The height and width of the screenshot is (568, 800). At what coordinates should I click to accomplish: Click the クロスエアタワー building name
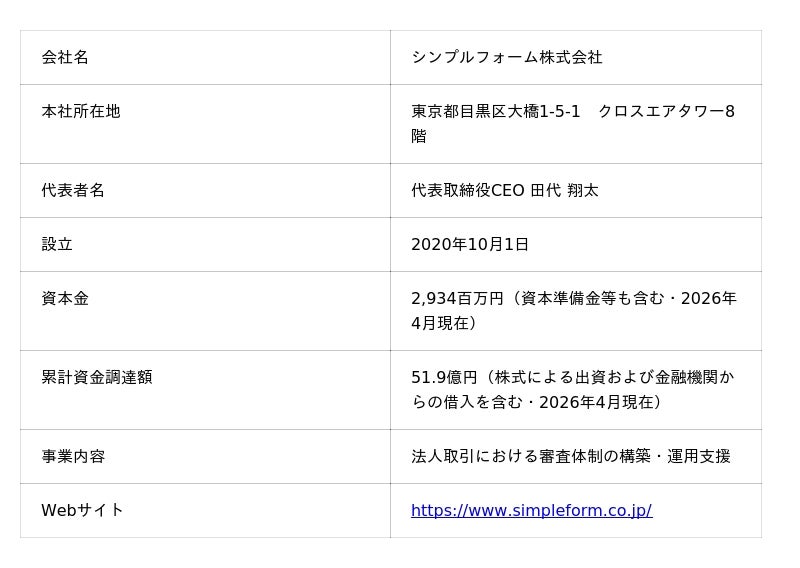click(x=661, y=112)
